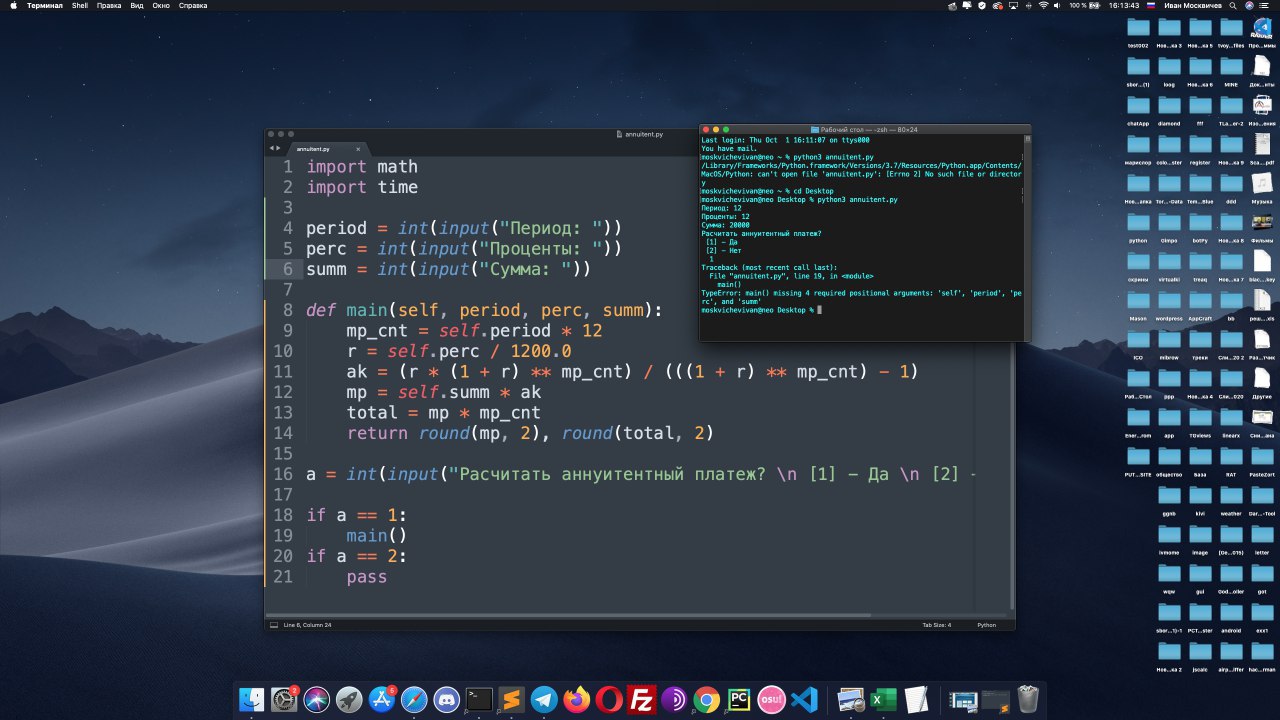The width and height of the screenshot is (1280, 720).
Task: Launch osu! from the dock
Action: pyautogui.click(x=771, y=699)
